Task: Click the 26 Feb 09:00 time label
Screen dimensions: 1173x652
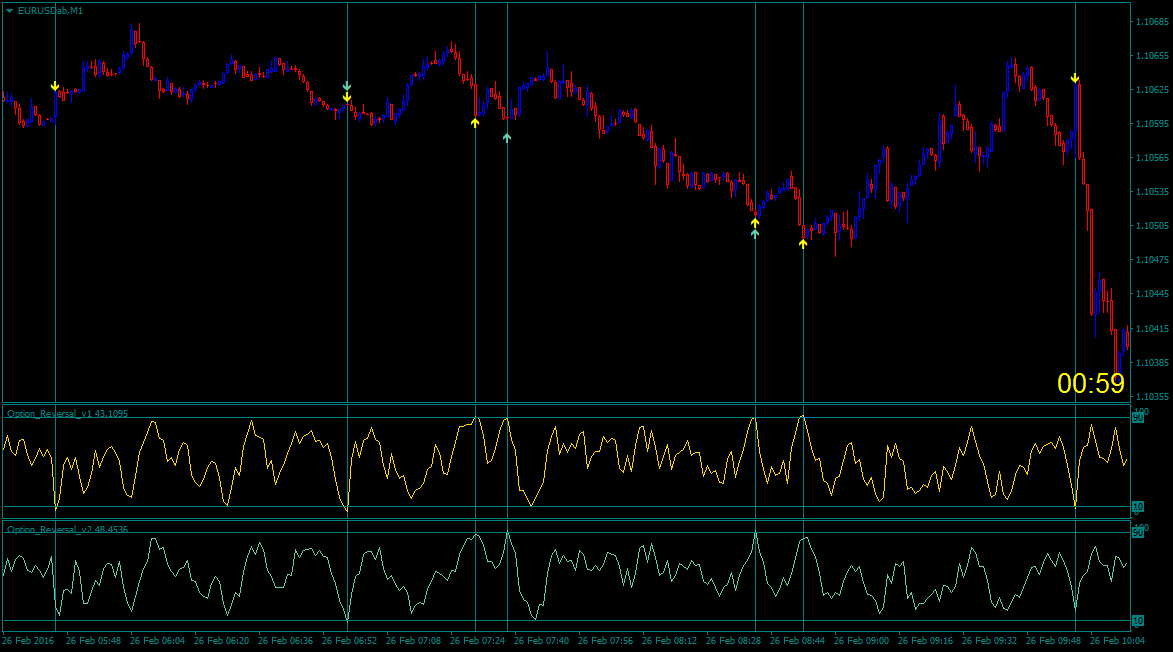Action: (x=862, y=641)
